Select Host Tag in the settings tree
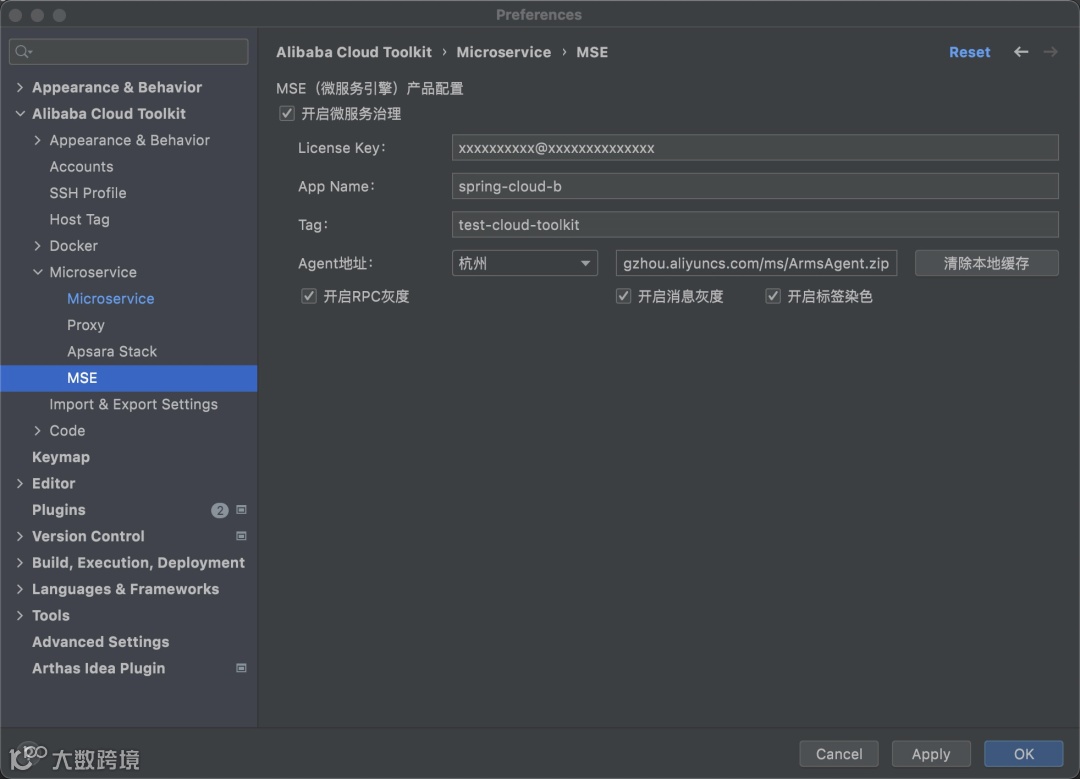 point(79,220)
